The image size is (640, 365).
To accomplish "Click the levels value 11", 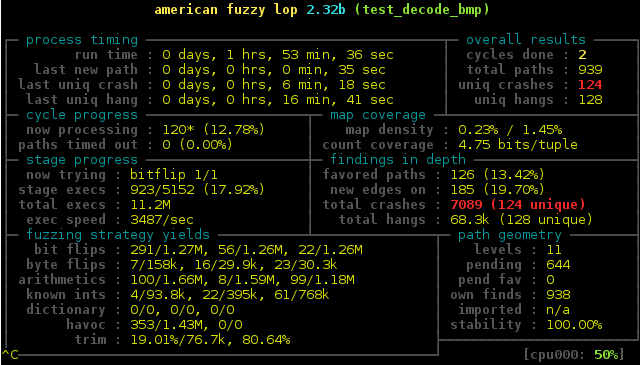I will click(x=554, y=250).
